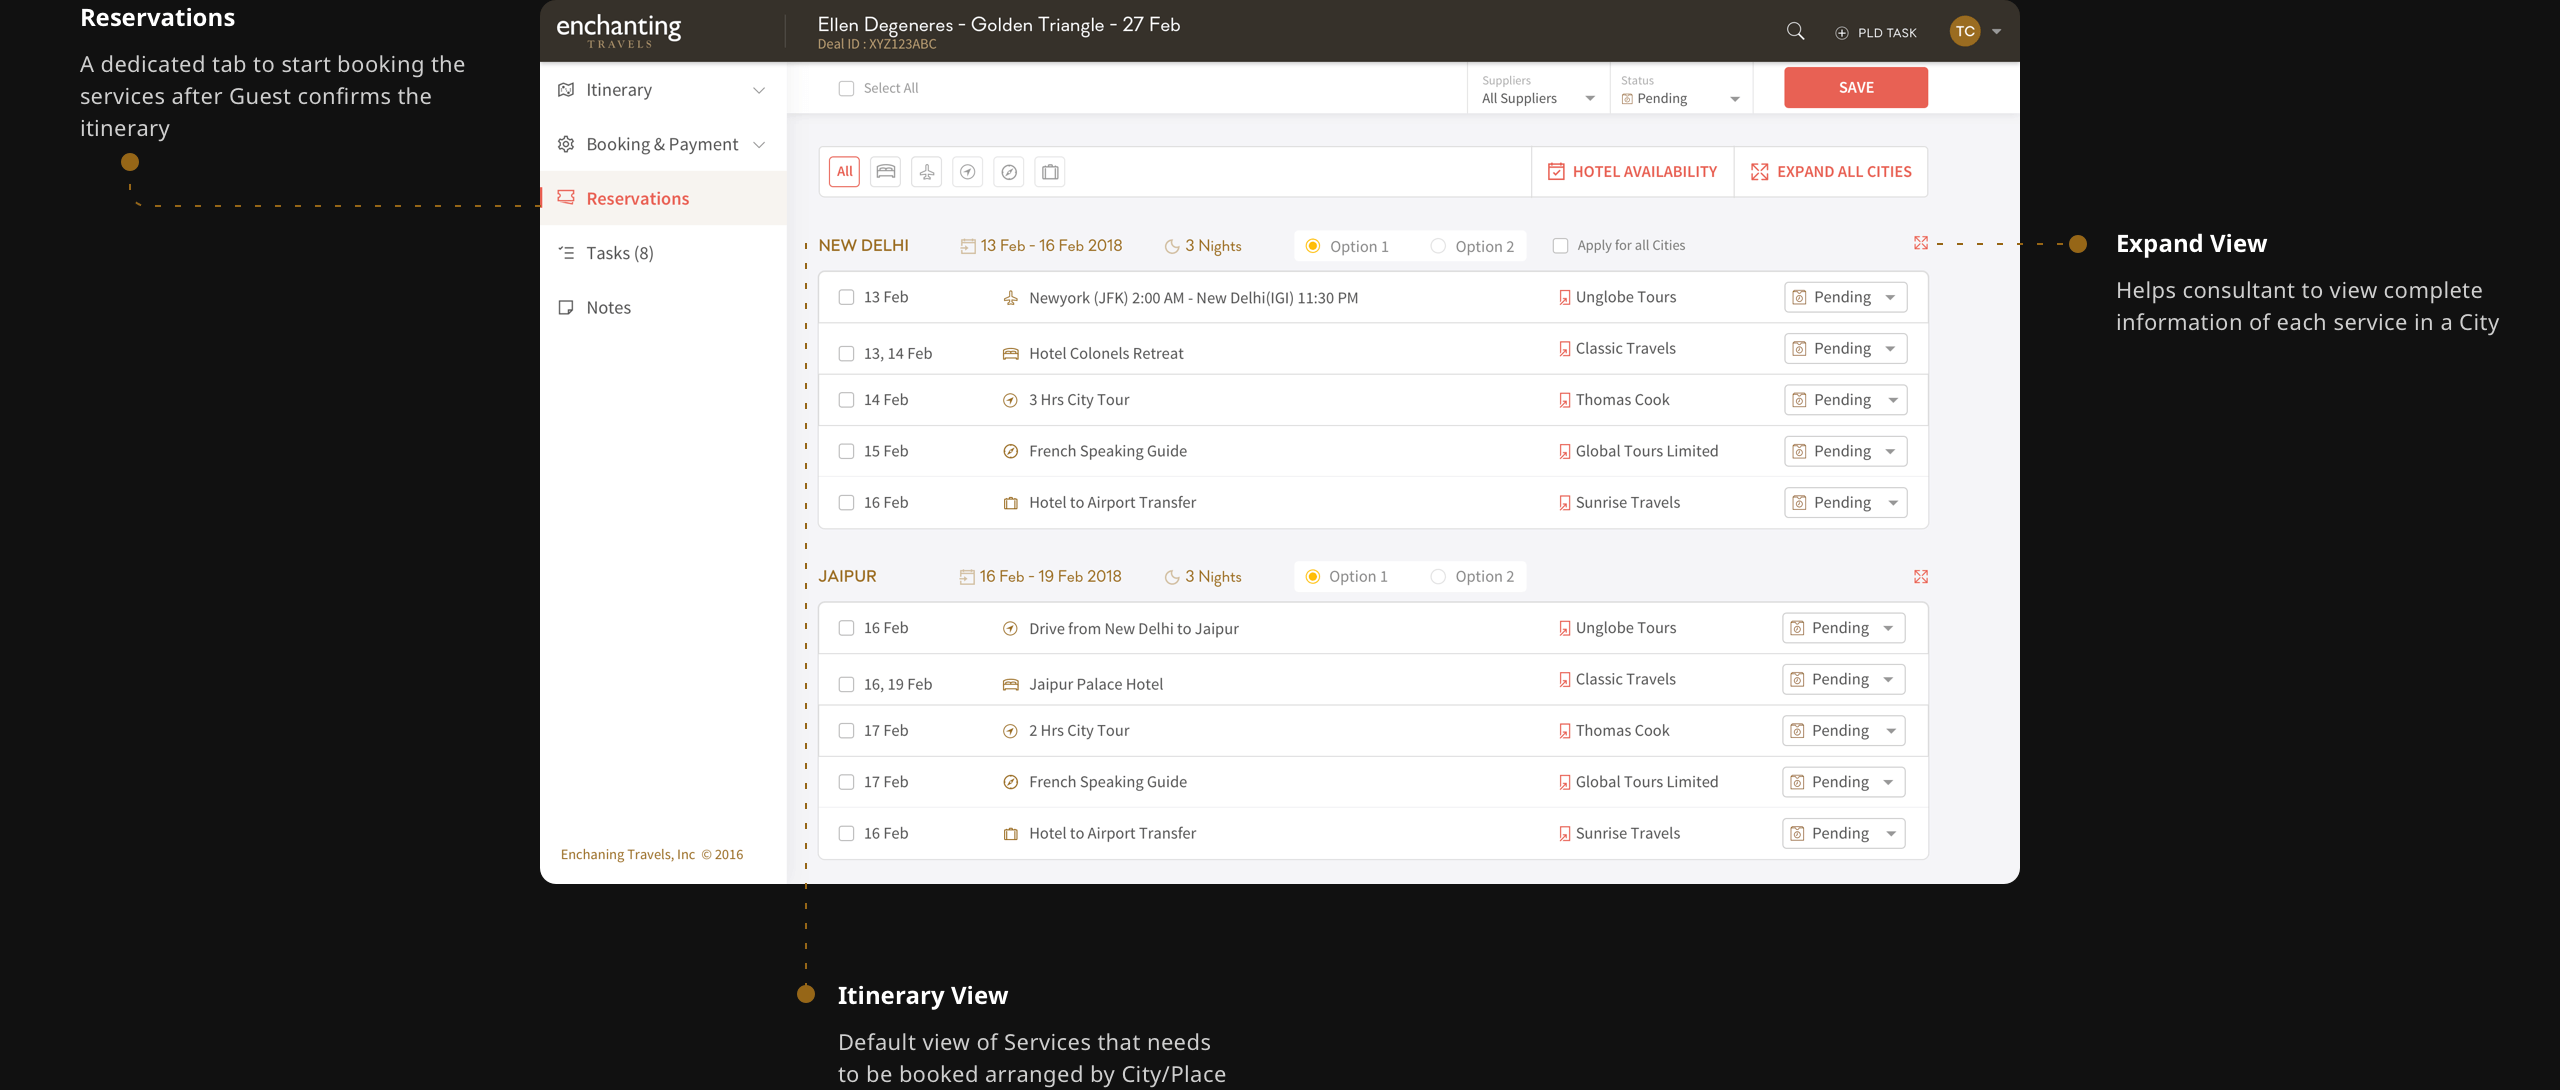Open Pending status dropdown for Hotel Colonels Retreat
Viewport: 2560px width, 1090px height.
tap(1890, 348)
